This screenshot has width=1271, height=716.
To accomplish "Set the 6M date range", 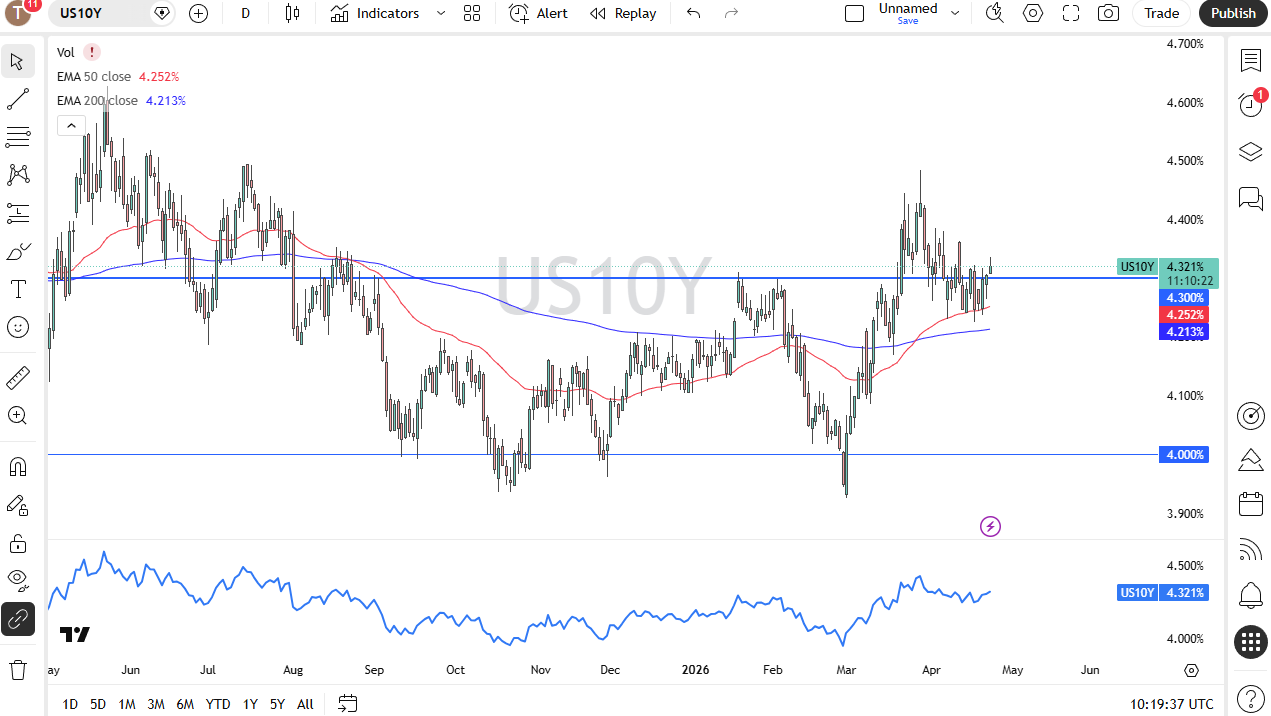I will pyautogui.click(x=185, y=704).
